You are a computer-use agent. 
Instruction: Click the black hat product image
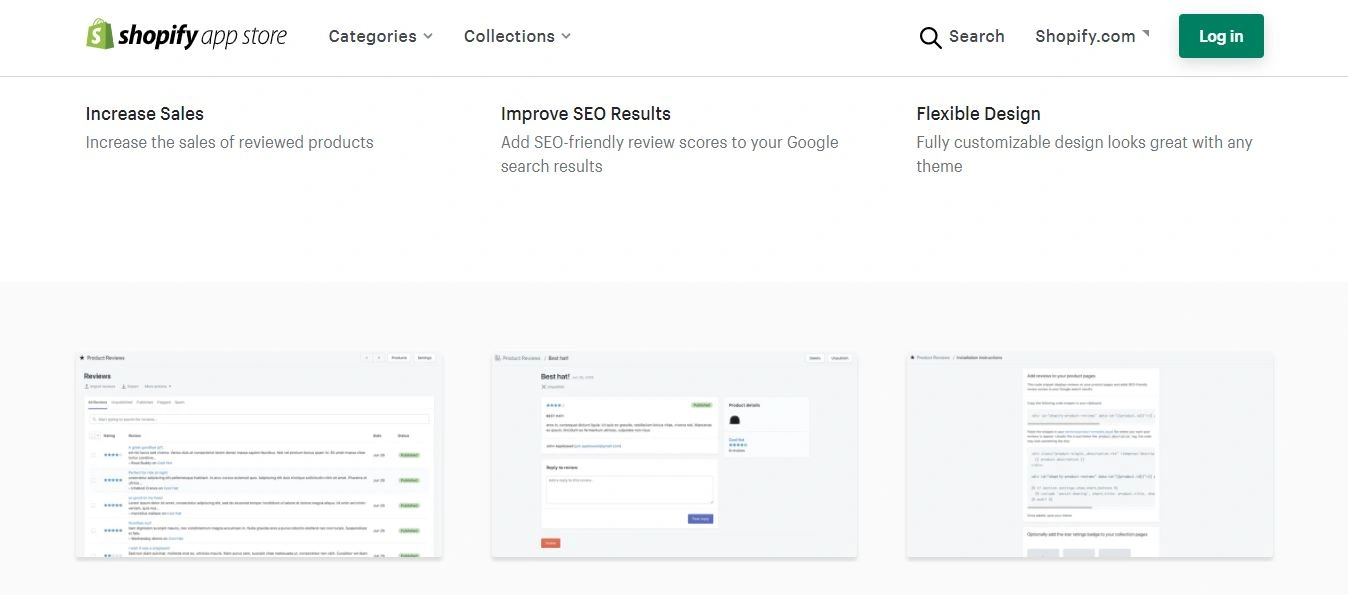[x=735, y=421]
